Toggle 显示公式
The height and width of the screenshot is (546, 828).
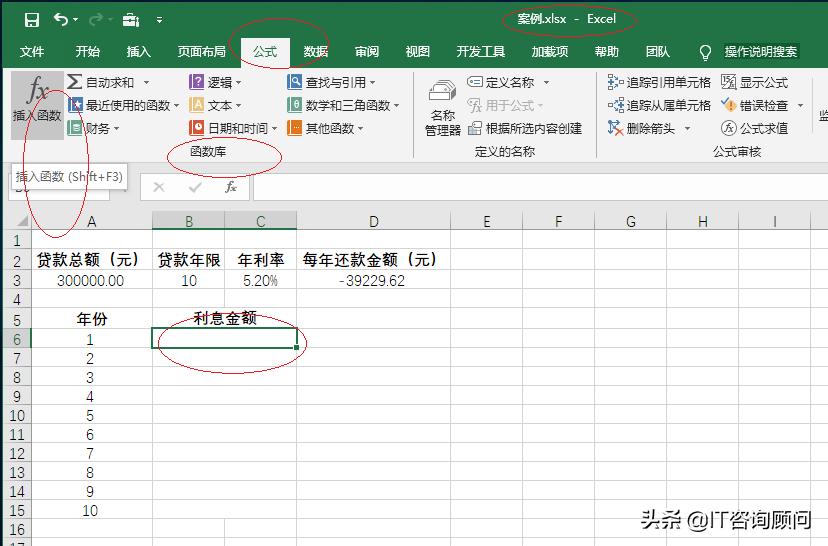755,82
